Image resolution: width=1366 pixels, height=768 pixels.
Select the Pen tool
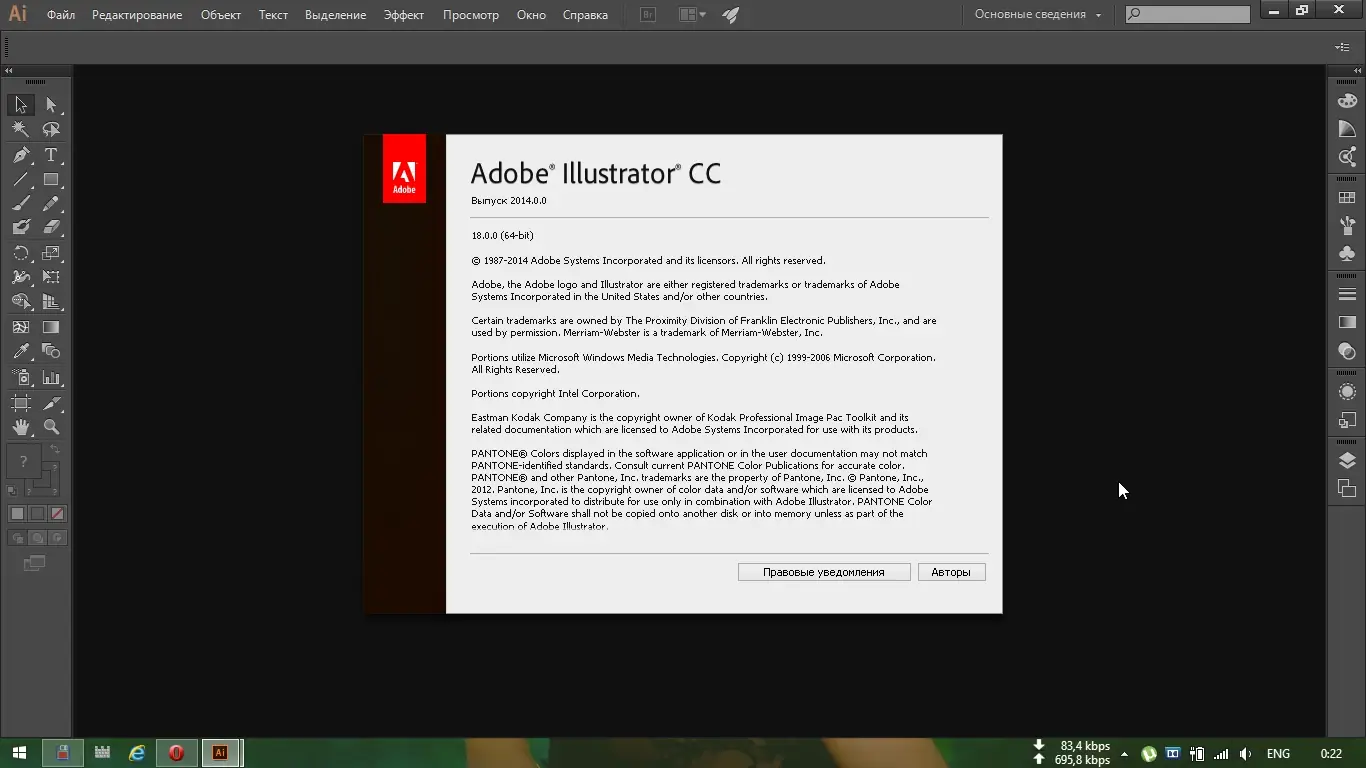point(20,154)
